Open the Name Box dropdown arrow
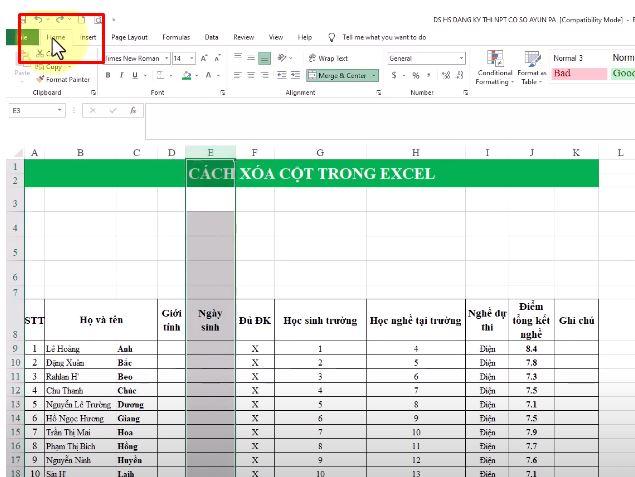 point(60,110)
